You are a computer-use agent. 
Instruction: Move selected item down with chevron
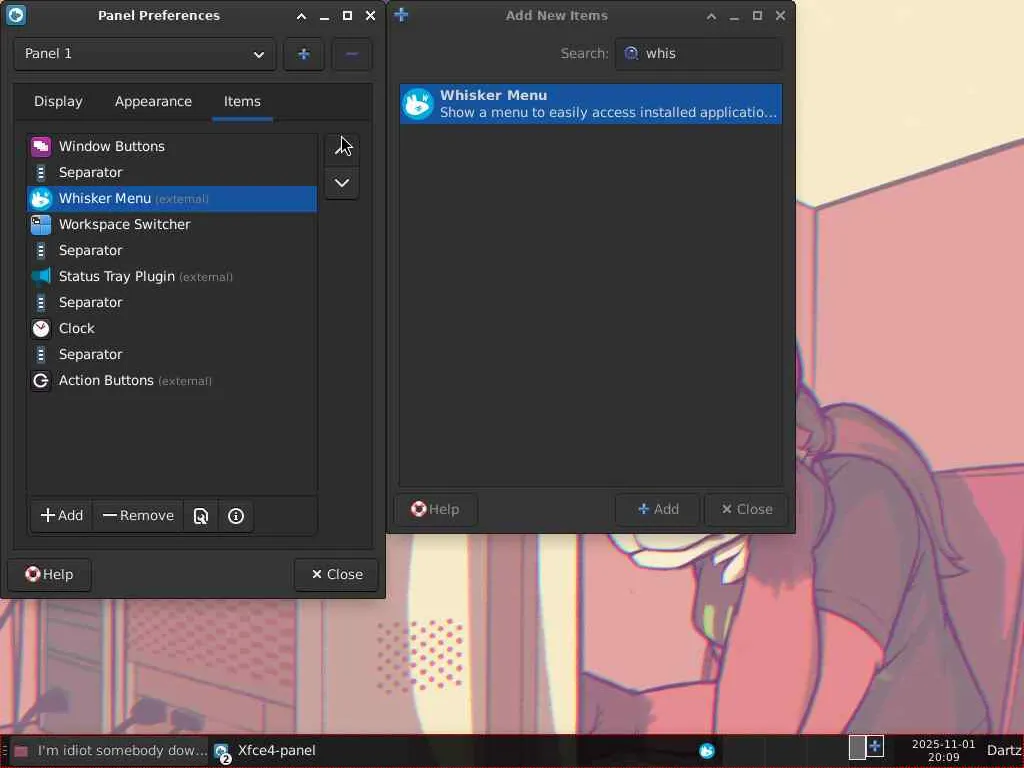pyautogui.click(x=342, y=184)
